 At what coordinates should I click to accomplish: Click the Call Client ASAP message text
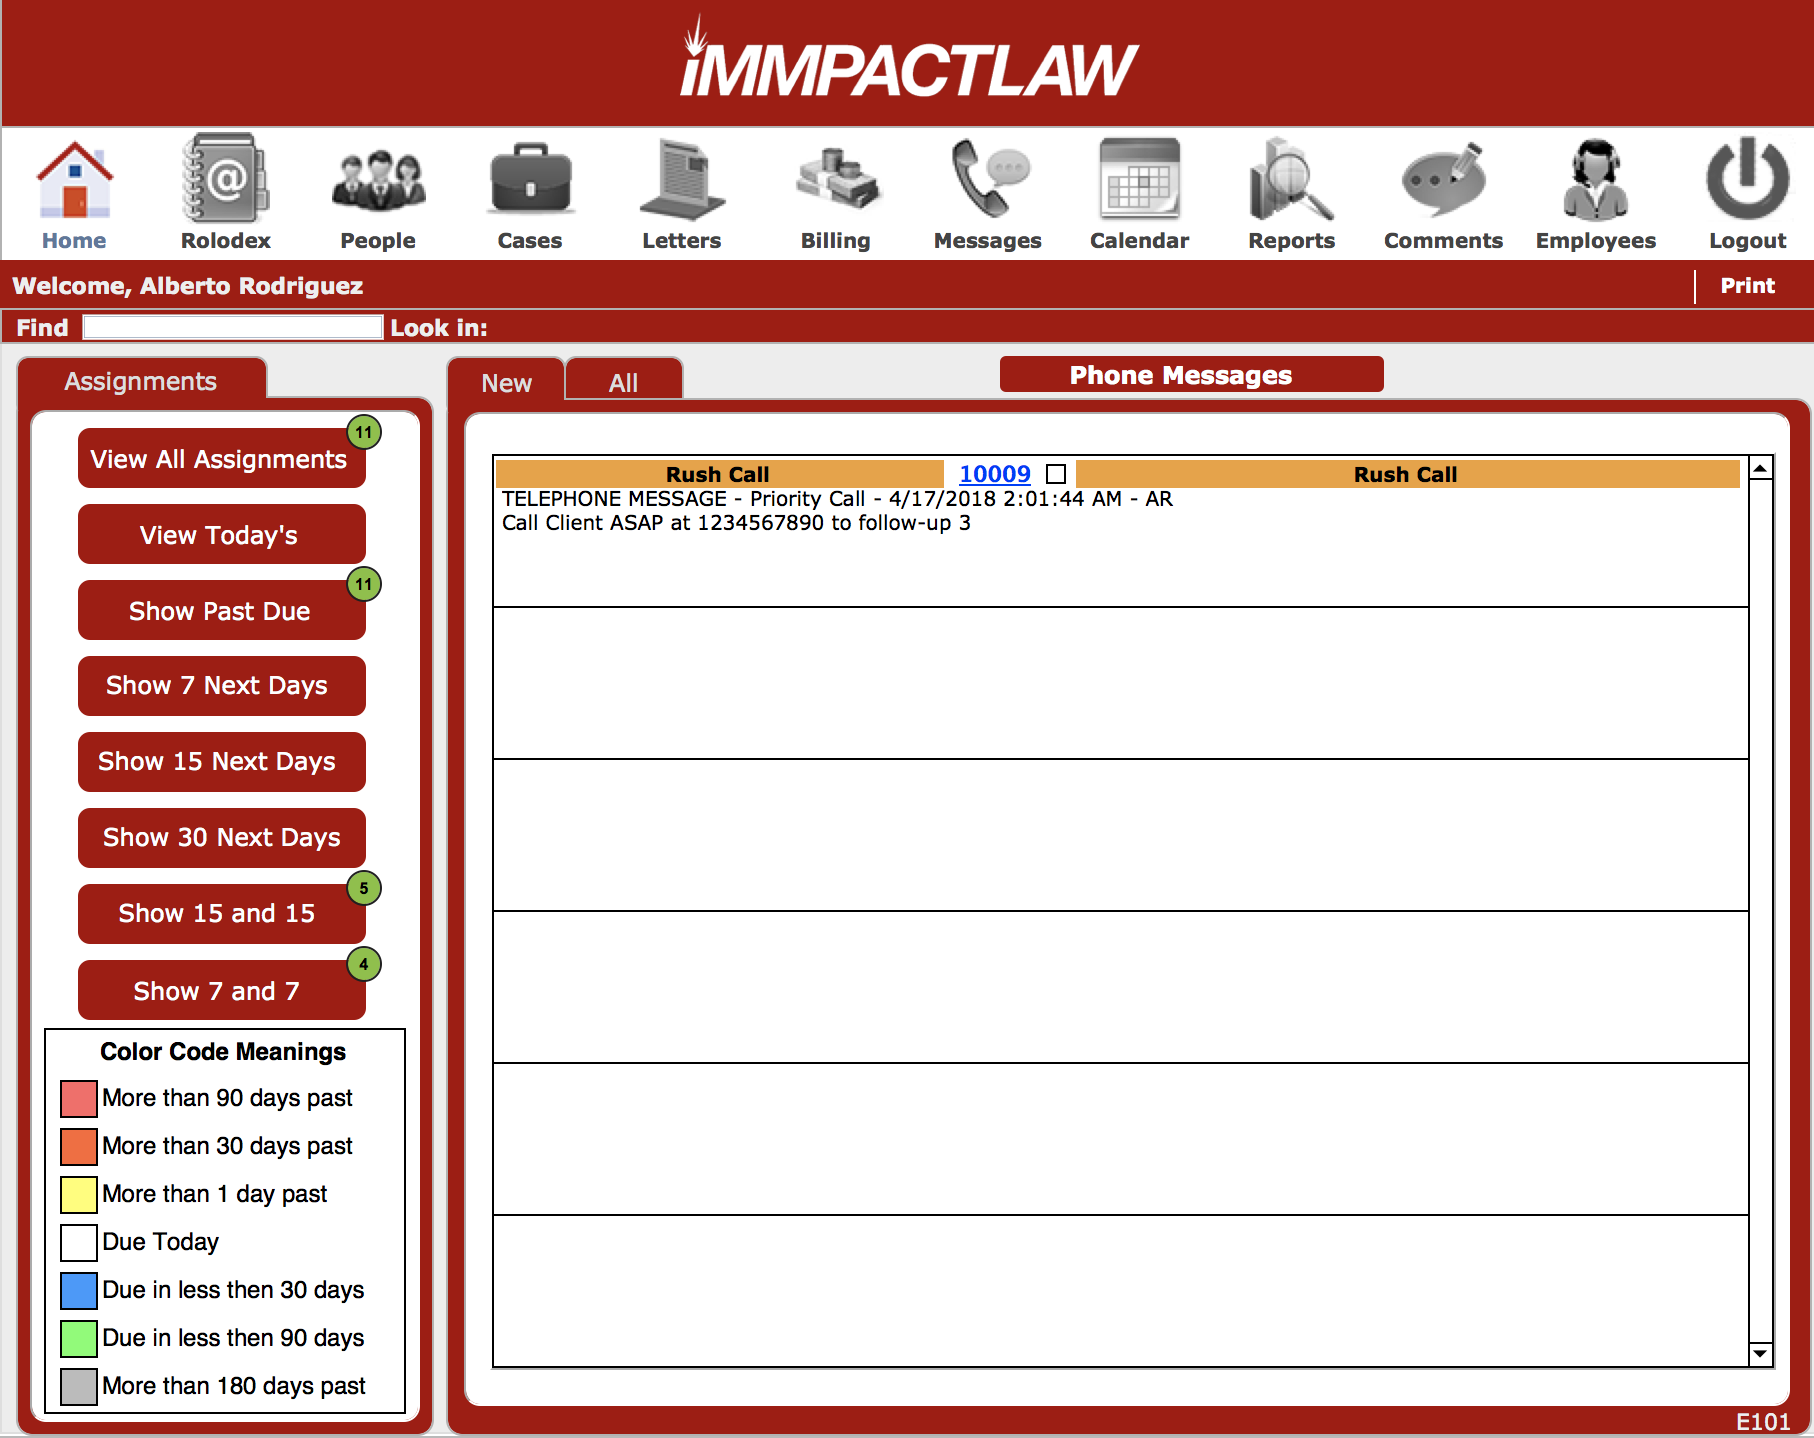736,522
